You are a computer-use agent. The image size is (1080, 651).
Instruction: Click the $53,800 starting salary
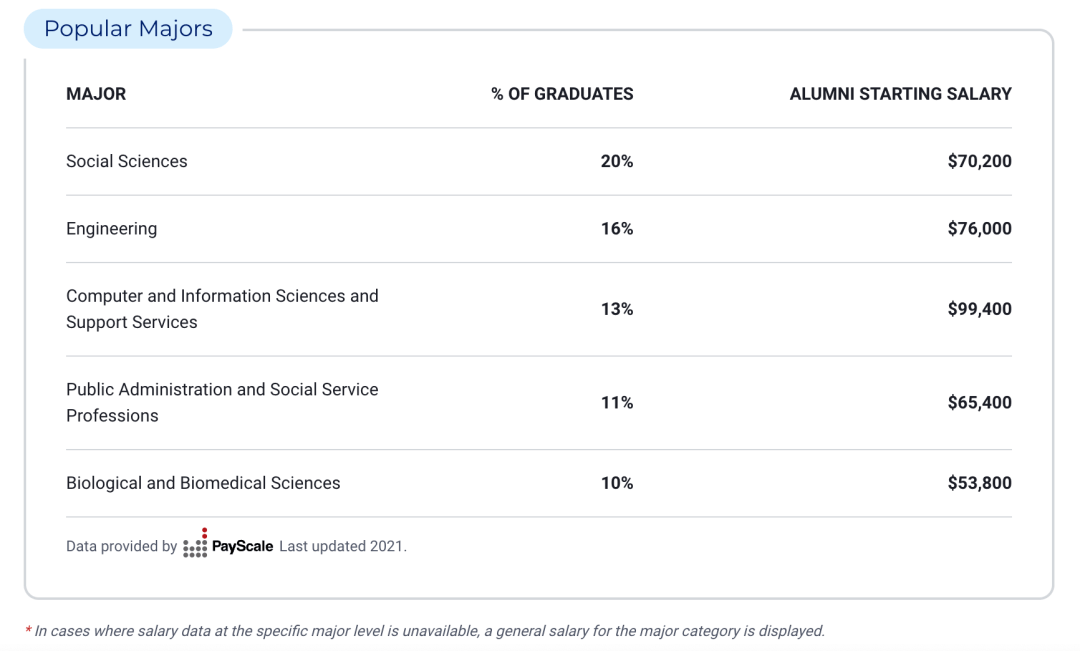pyautogui.click(x=979, y=483)
